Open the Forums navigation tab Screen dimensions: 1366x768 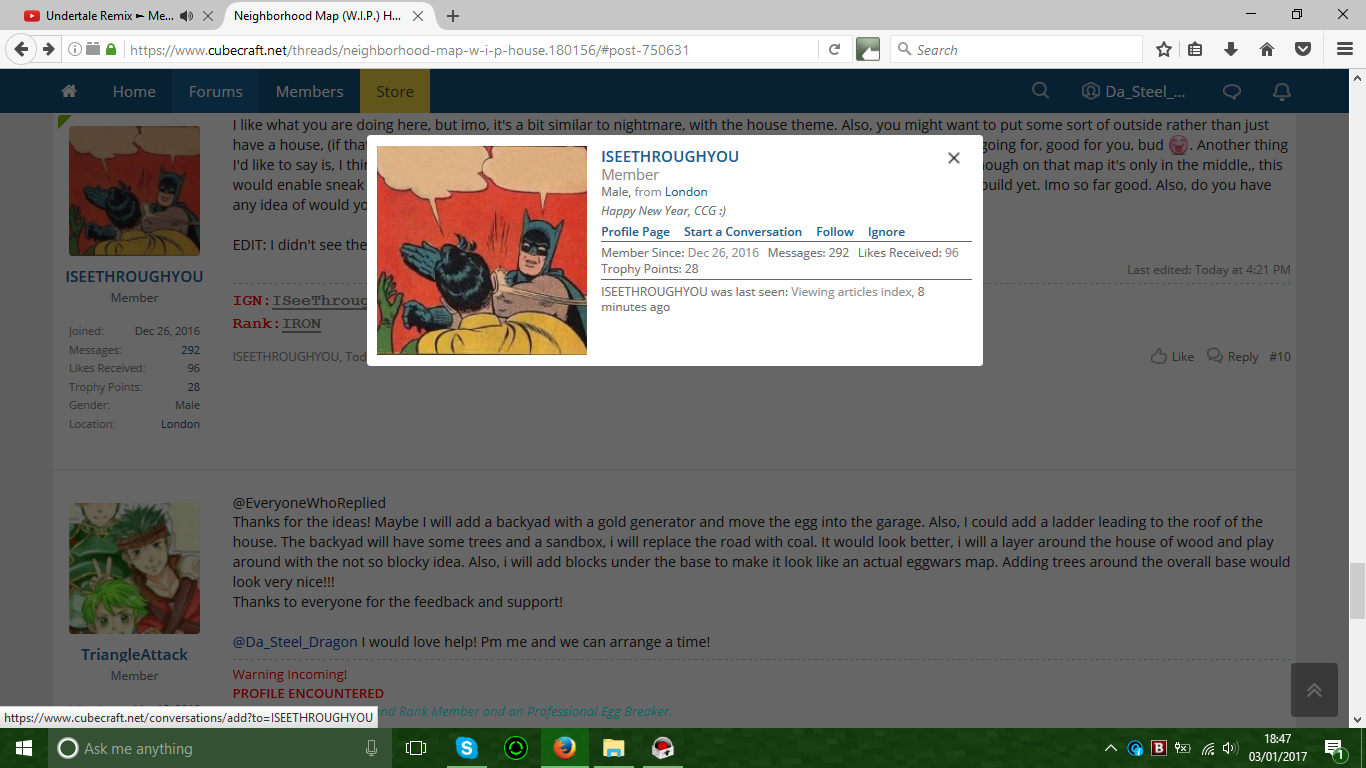click(x=216, y=91)
